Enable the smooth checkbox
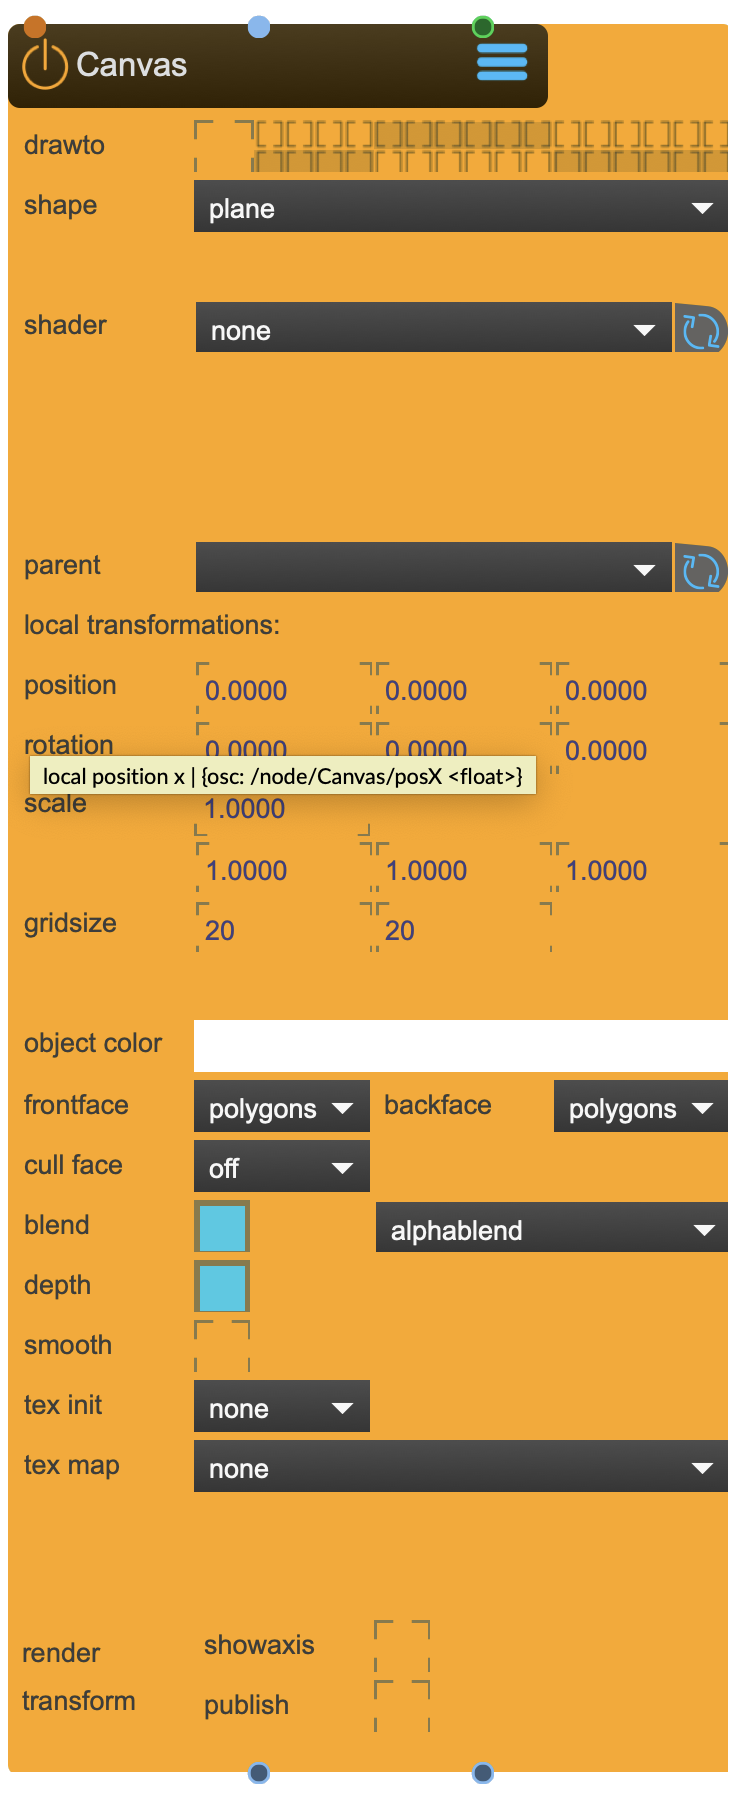 (221, 1346)
